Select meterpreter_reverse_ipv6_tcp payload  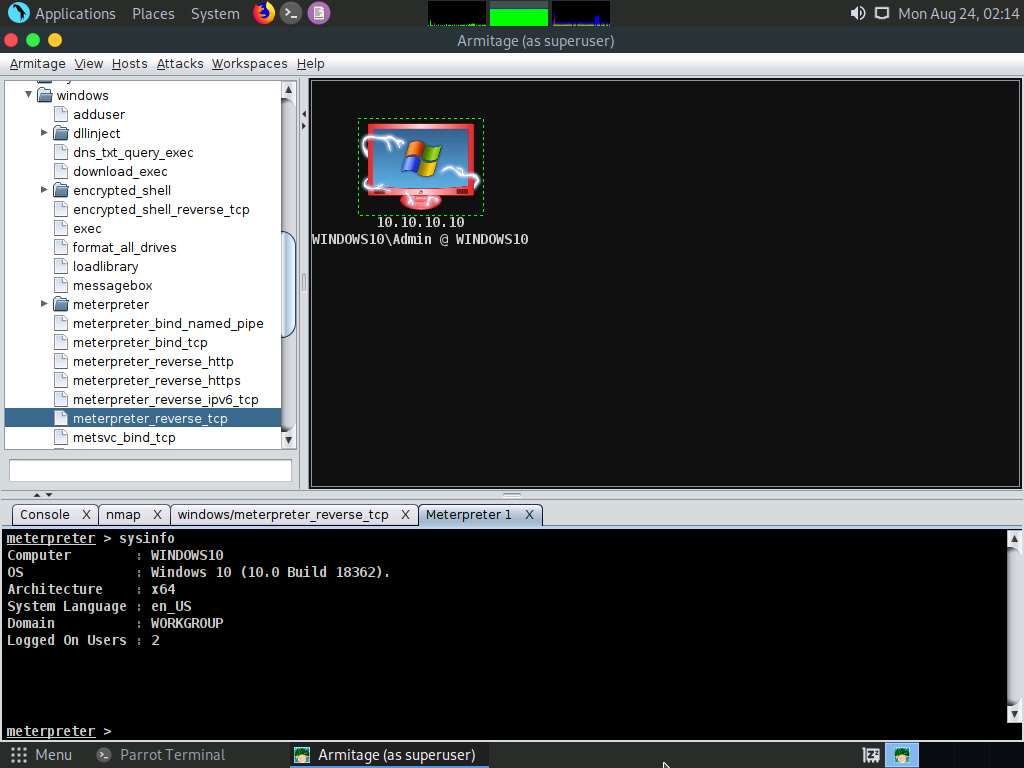165,399
